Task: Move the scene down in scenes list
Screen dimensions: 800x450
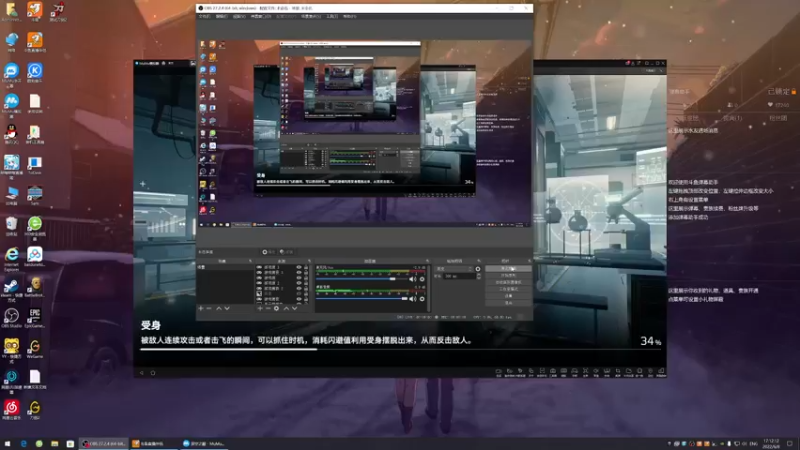Action: point(227,308)
